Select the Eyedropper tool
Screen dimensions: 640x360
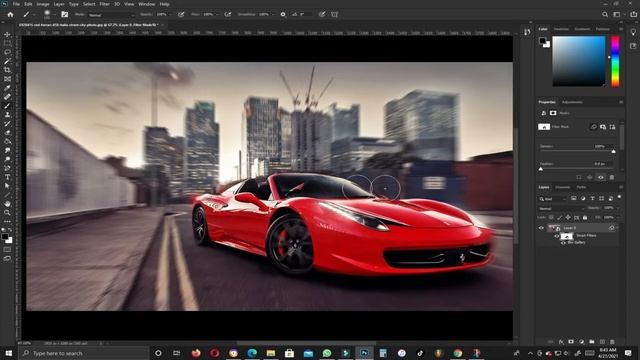coord(7,88)
